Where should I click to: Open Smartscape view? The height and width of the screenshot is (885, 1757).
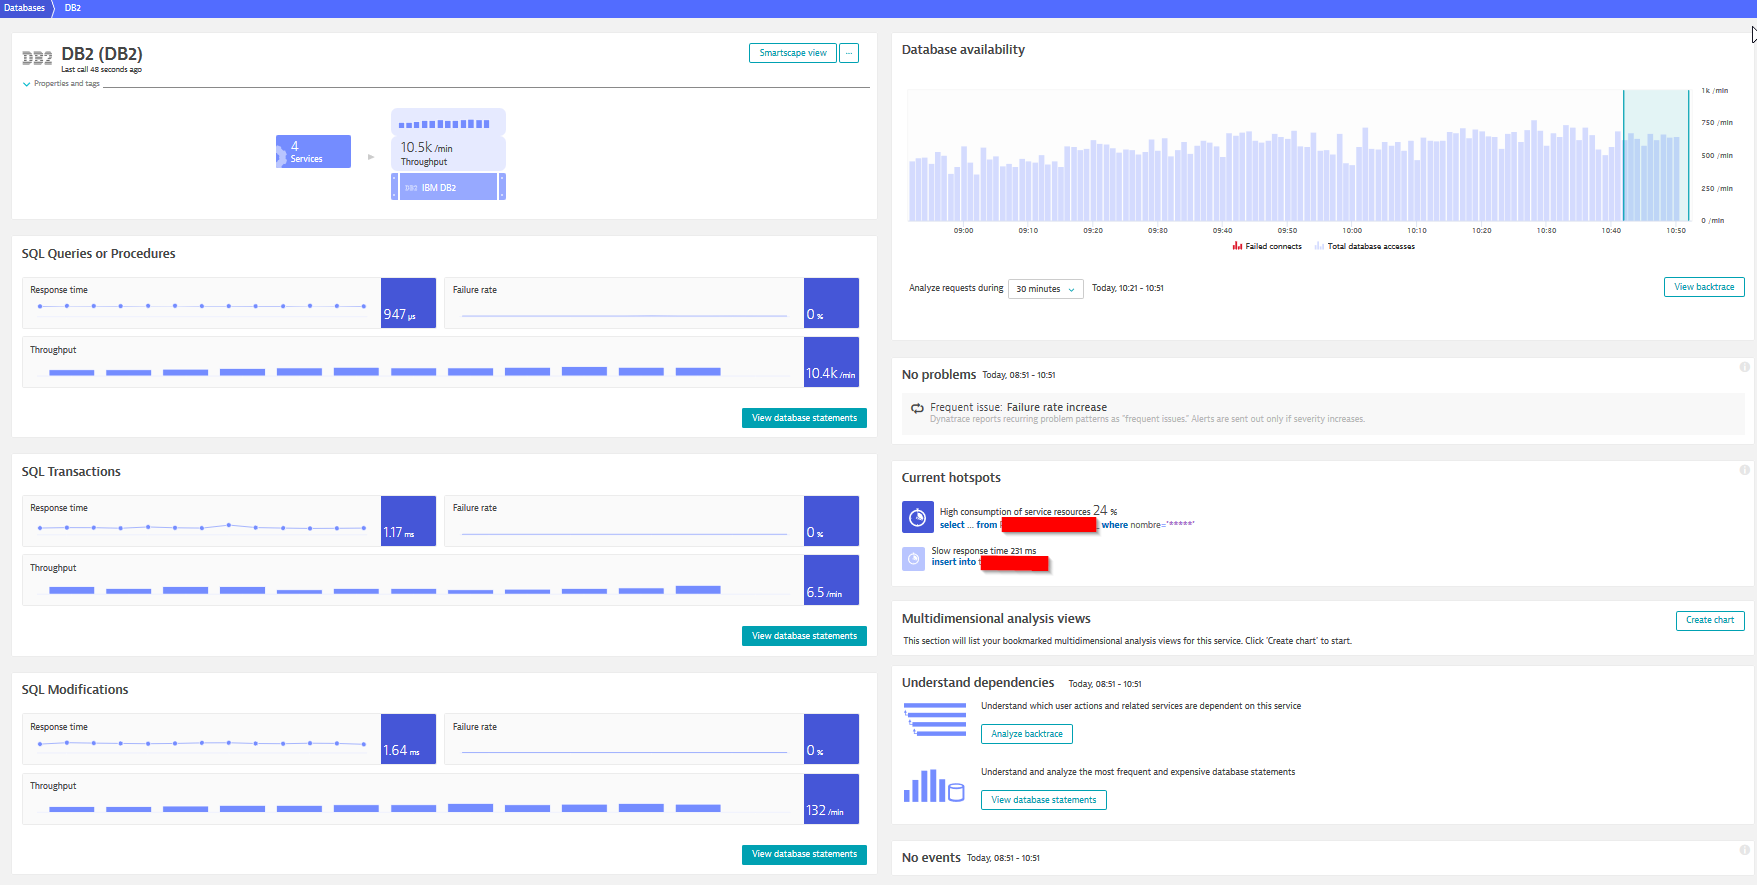tap(793, 53)
